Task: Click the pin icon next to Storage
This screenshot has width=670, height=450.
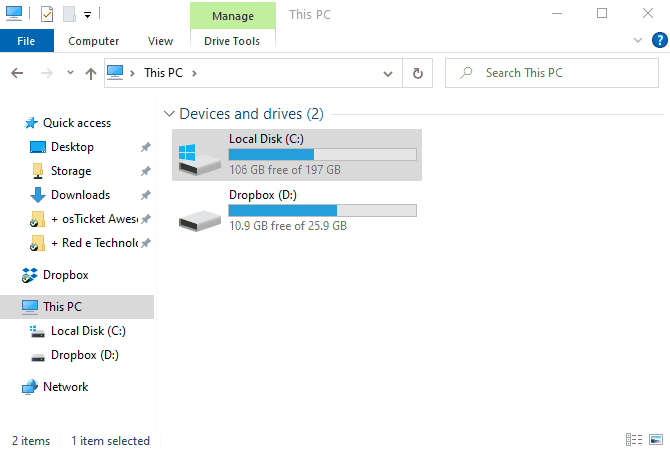Action: click(x=146, y=171)
